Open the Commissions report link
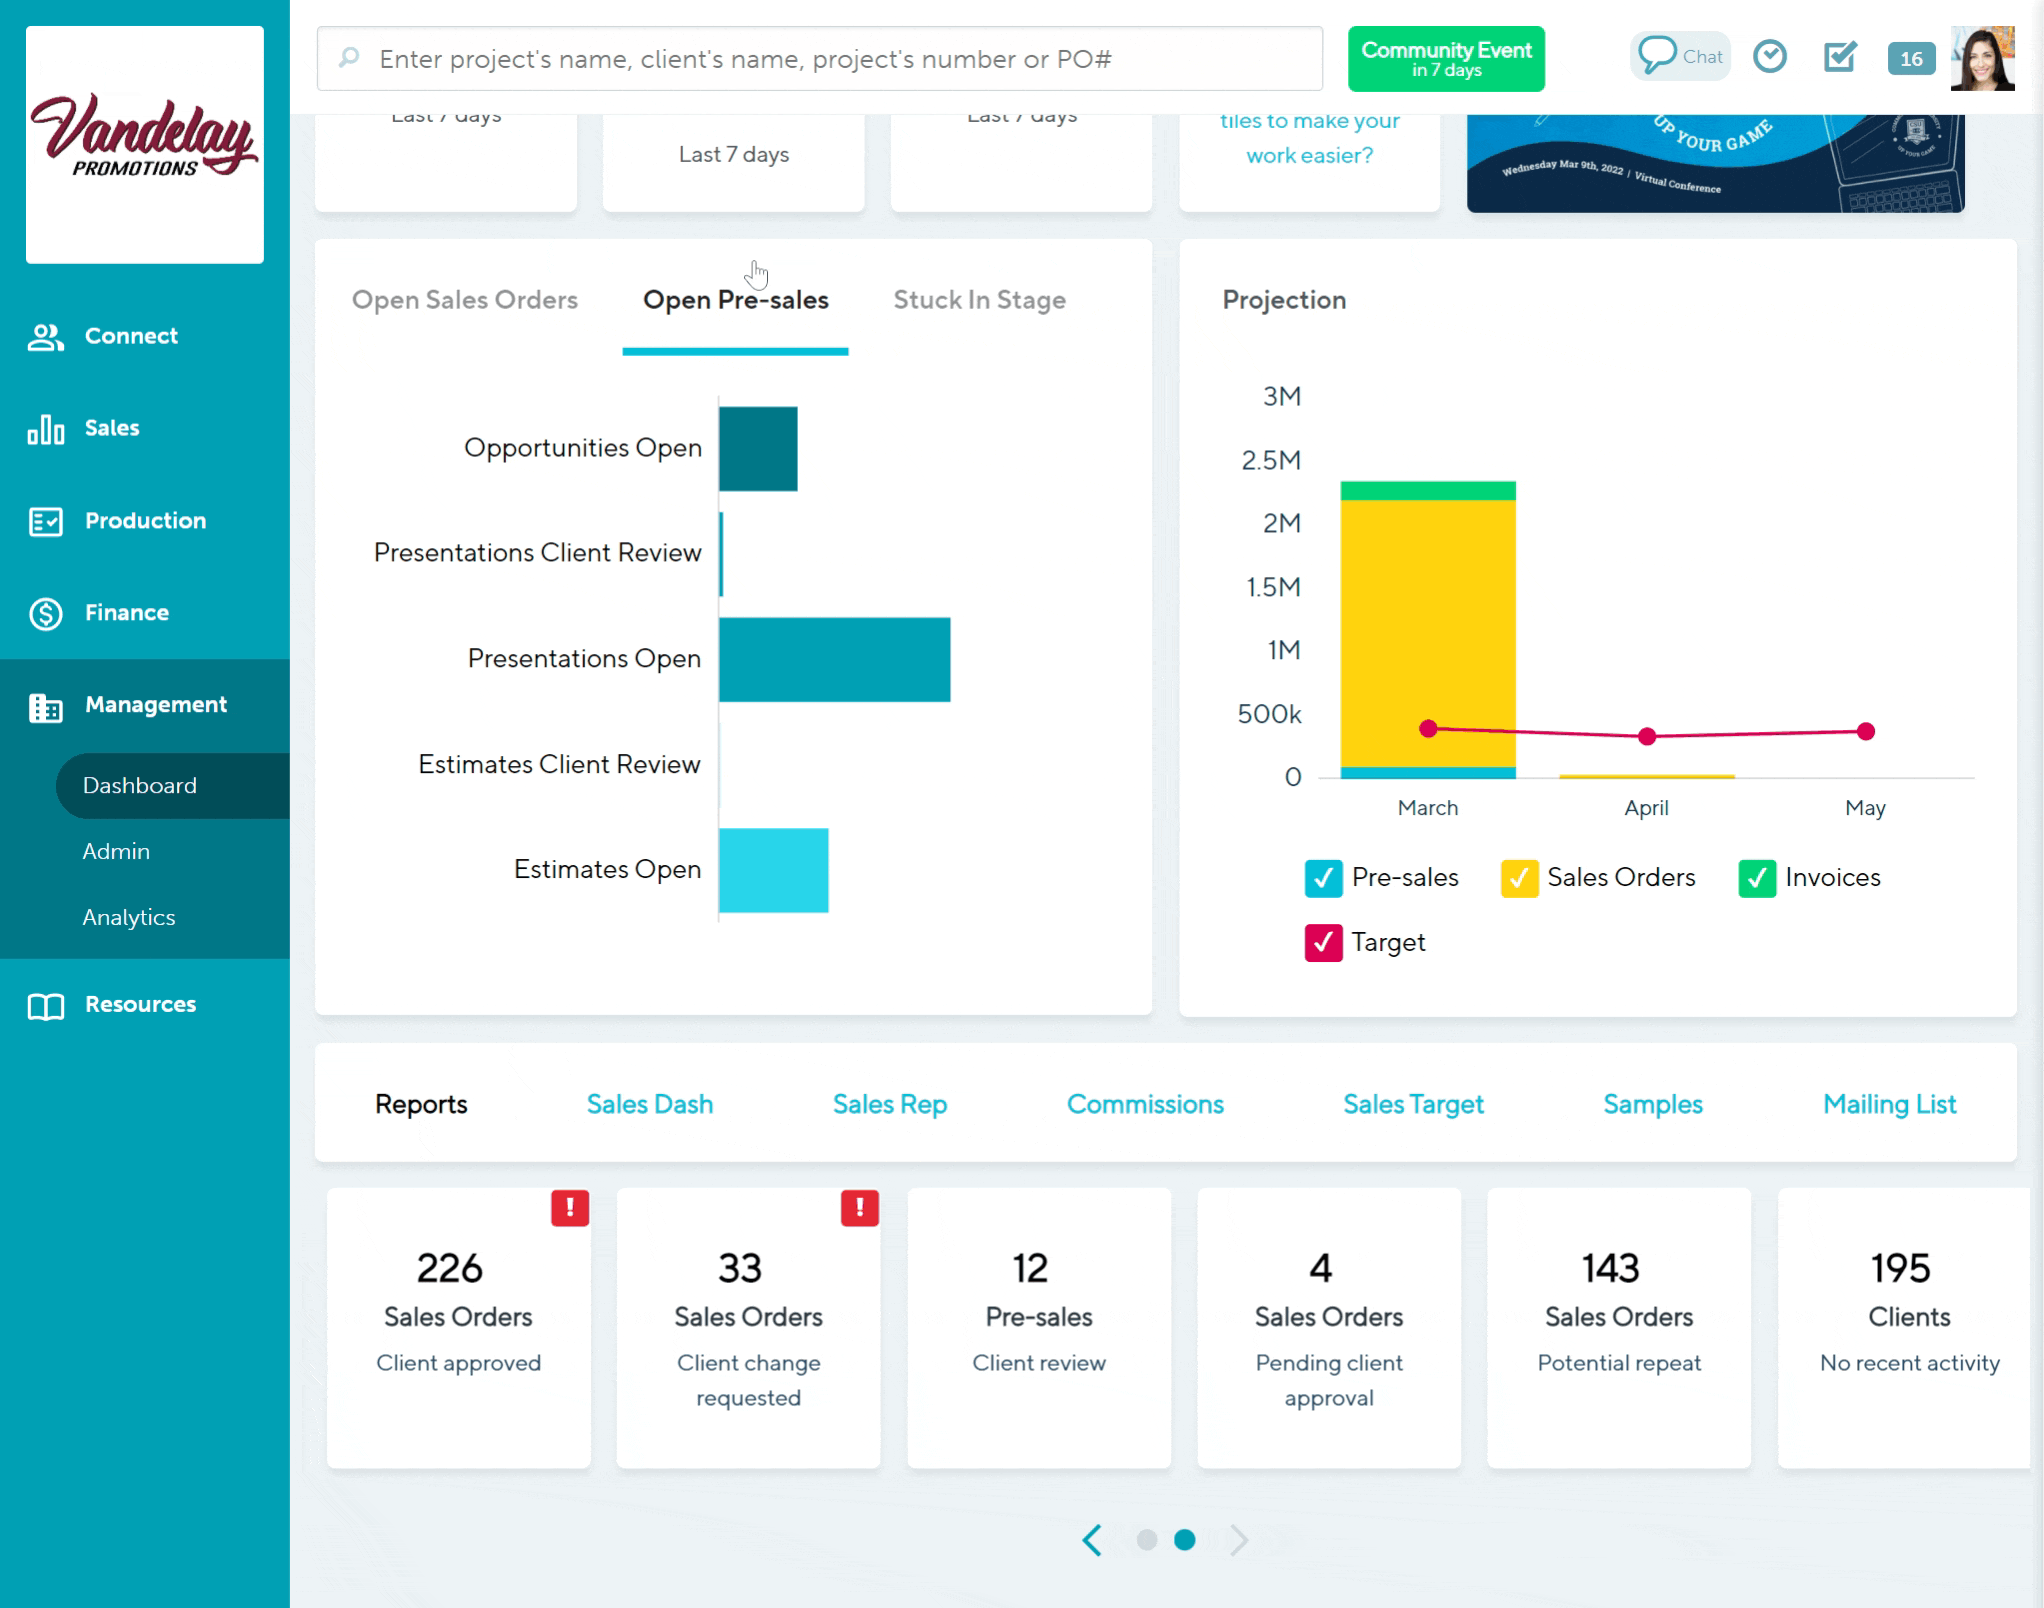 (1144, 1104)
